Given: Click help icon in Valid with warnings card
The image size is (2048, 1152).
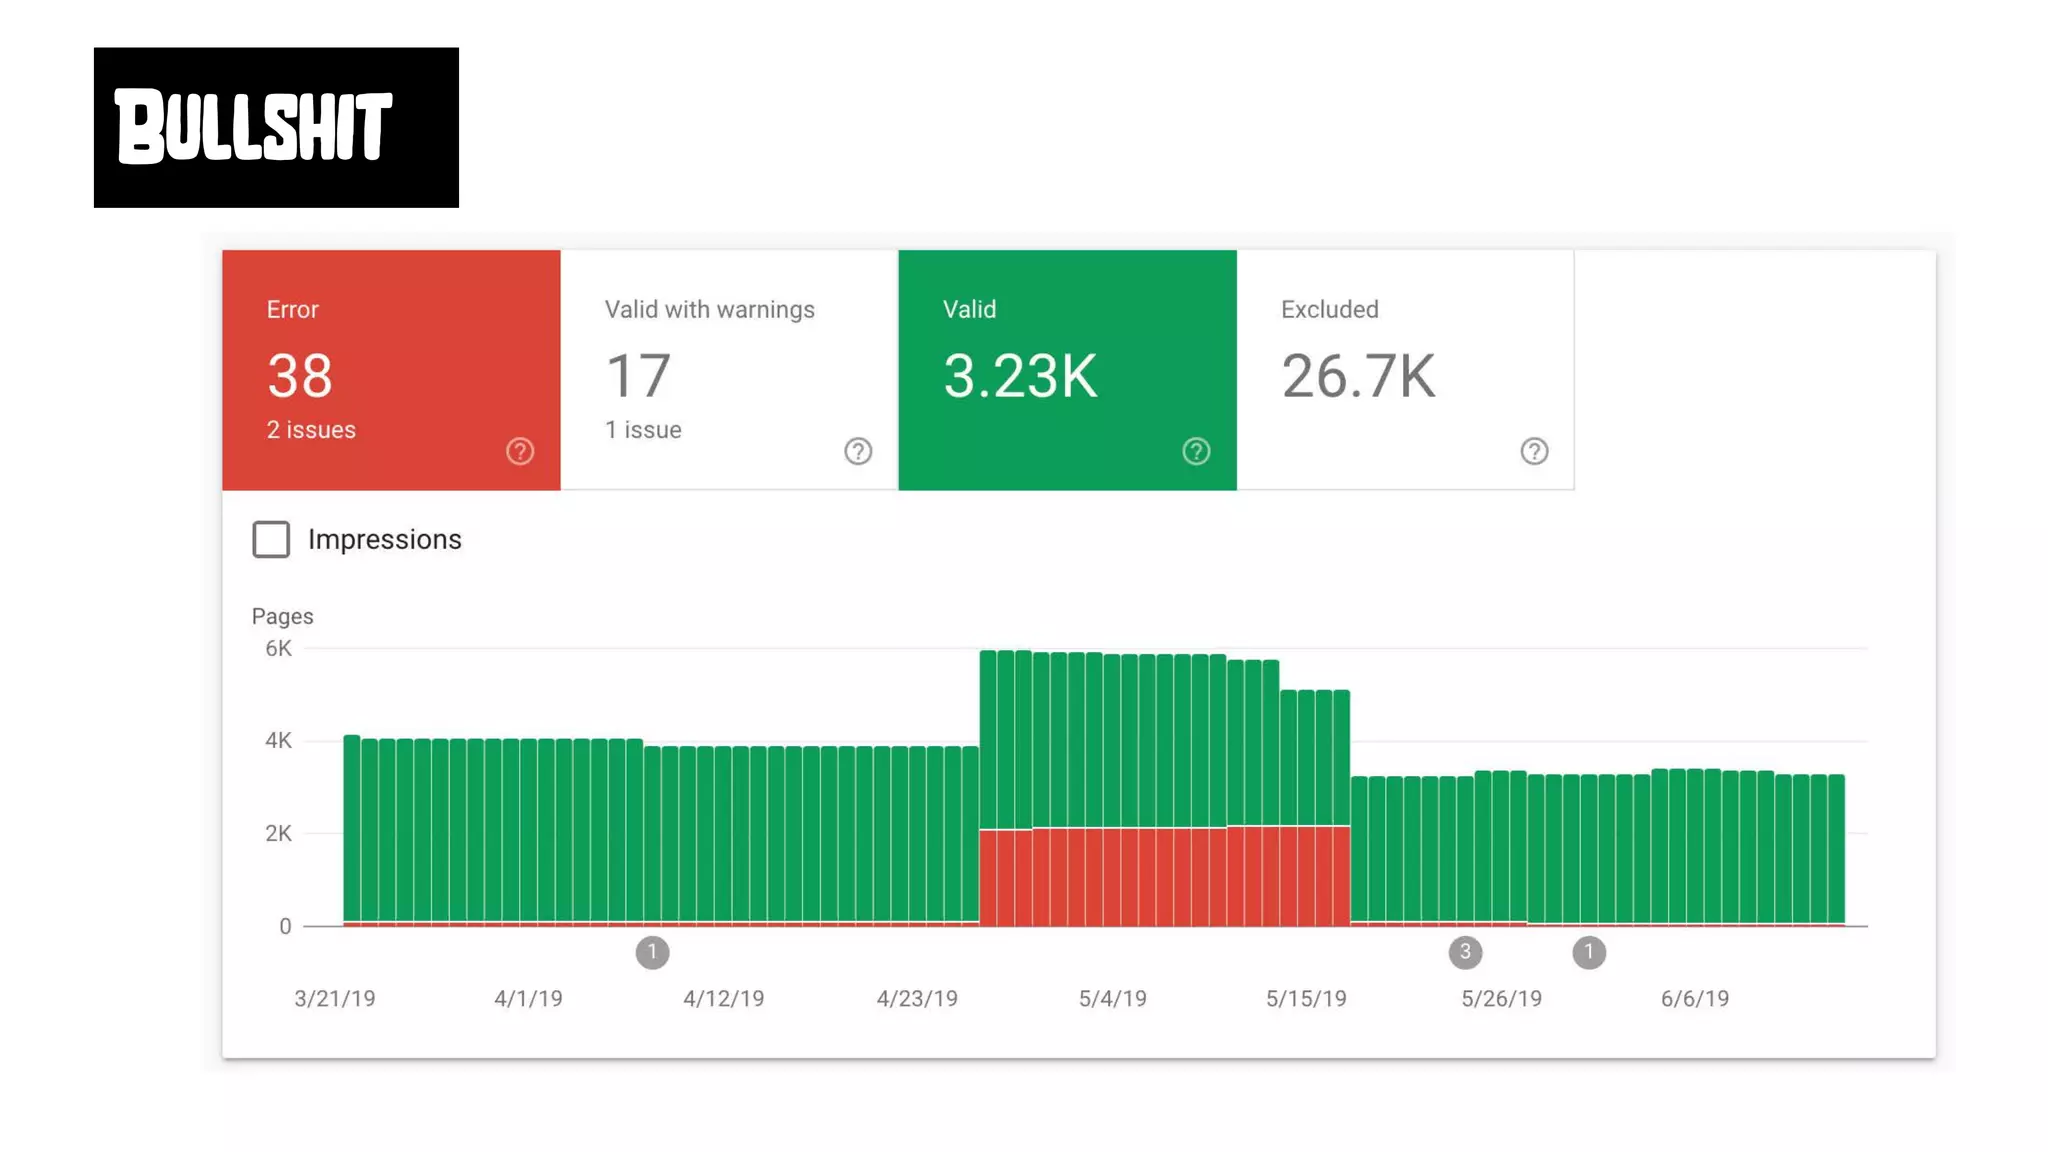Looking at the screenshot, I should pos(858,451).
